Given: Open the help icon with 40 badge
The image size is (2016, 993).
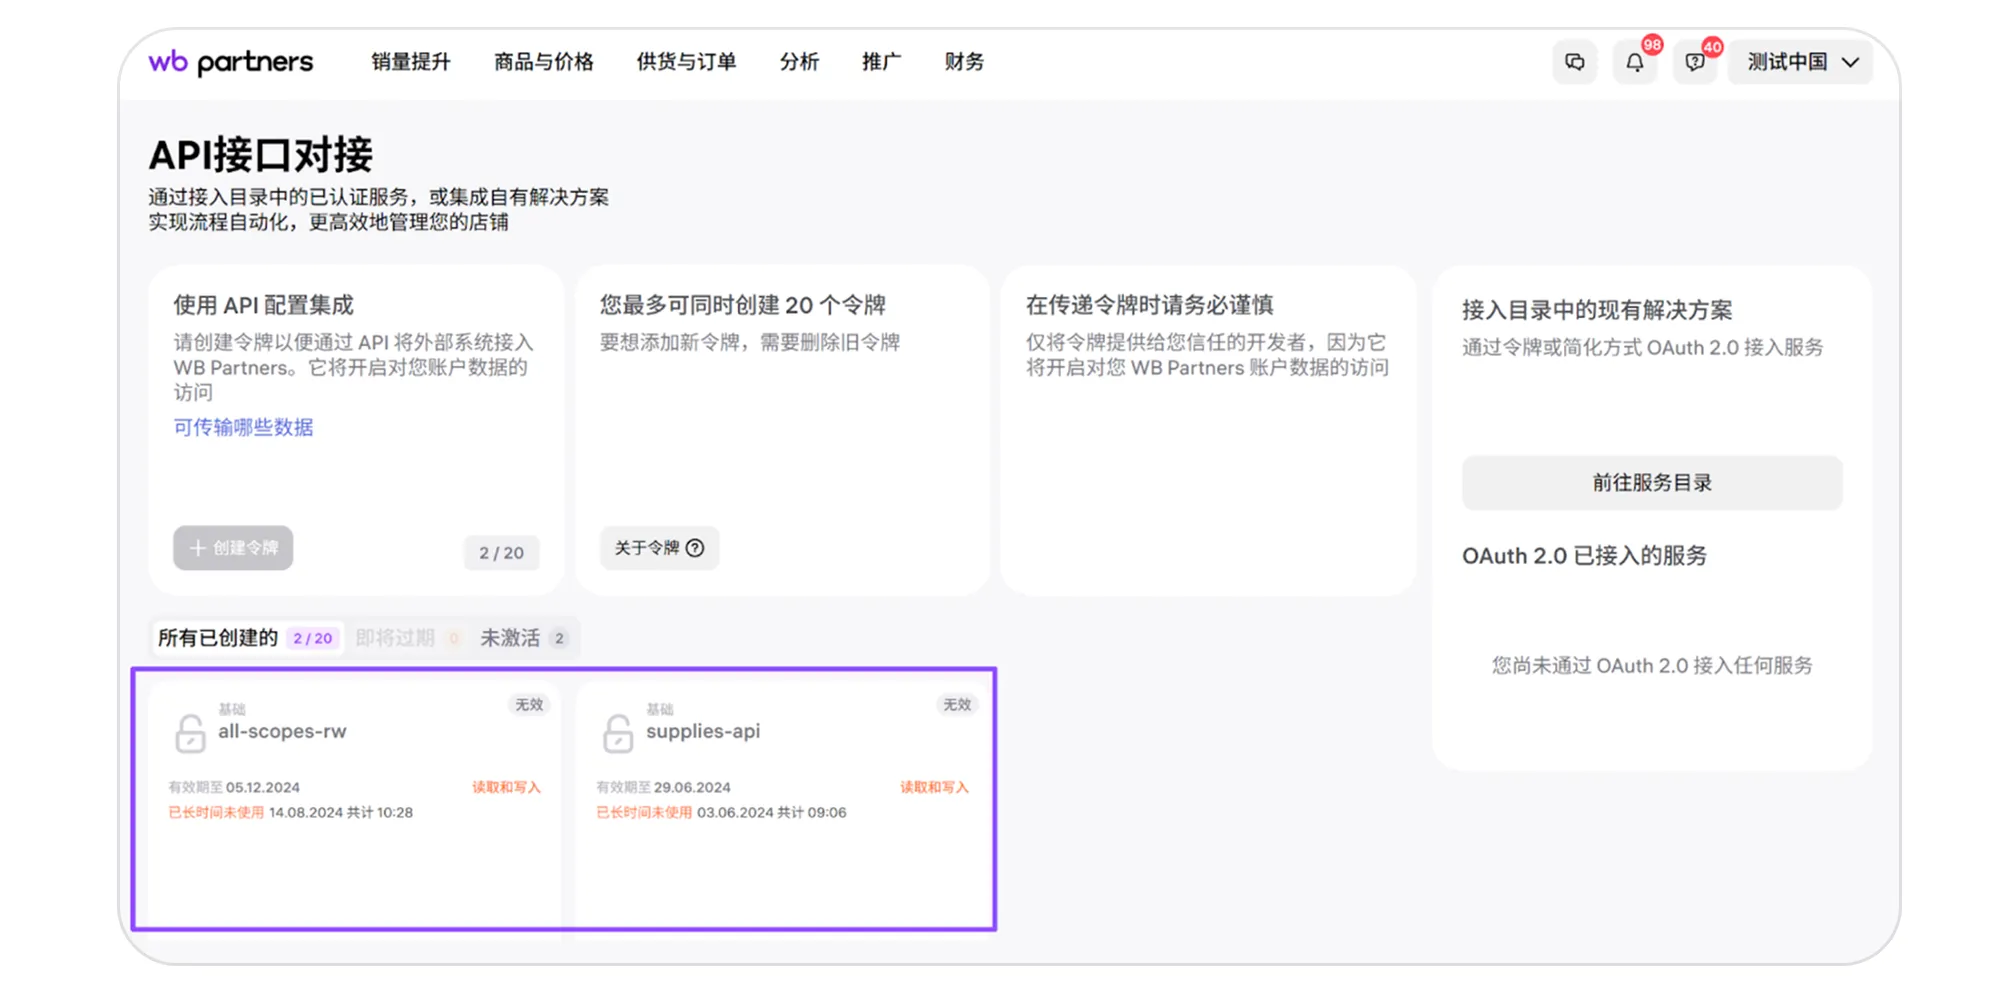Looking at the screenshot, I should pyautogui.click(x=1695, y=62).
